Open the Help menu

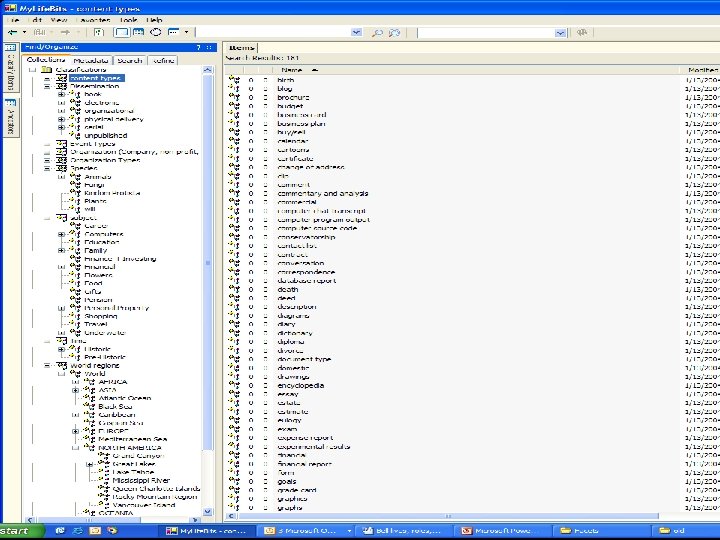(x=154, y=20)
